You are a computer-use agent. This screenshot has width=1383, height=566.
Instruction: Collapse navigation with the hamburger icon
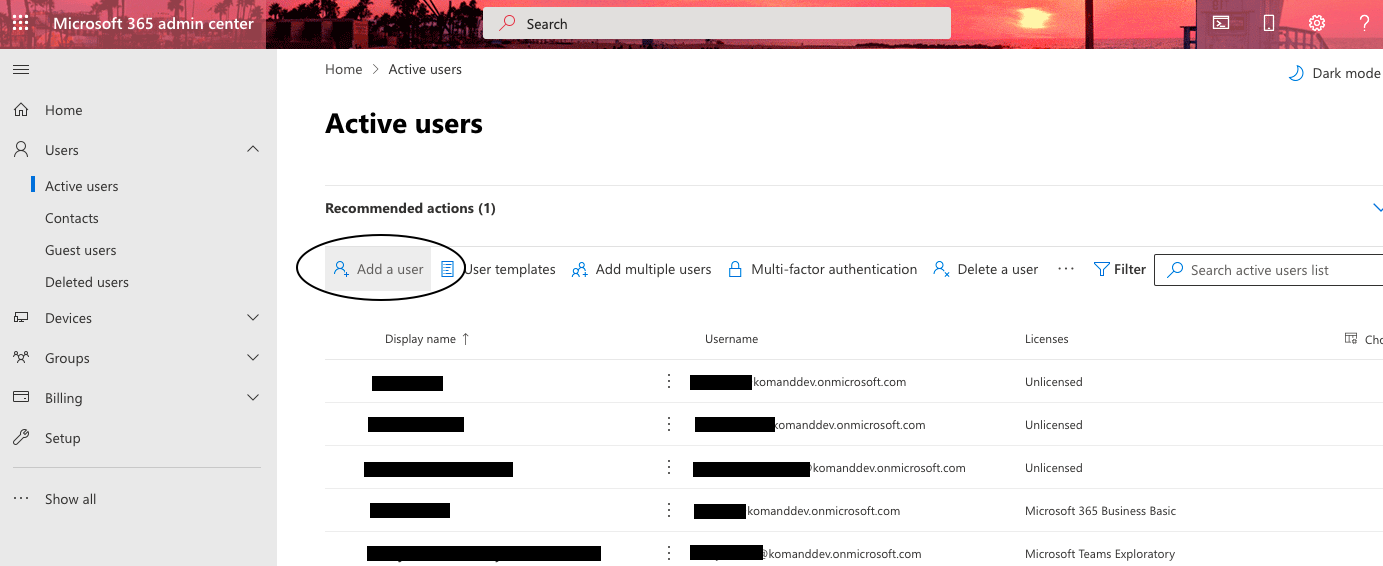coord(21,69)
